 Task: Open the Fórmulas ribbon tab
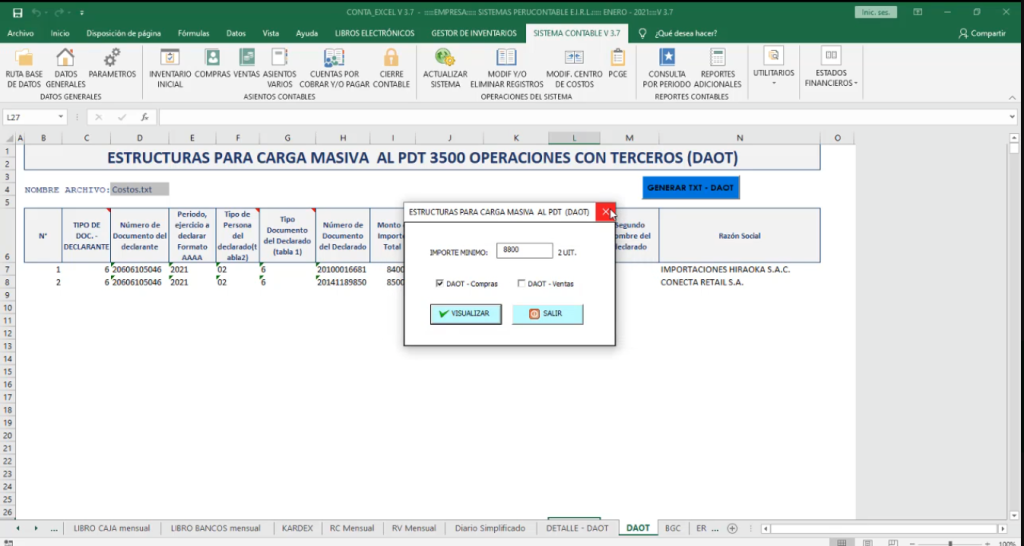[193, 33]
